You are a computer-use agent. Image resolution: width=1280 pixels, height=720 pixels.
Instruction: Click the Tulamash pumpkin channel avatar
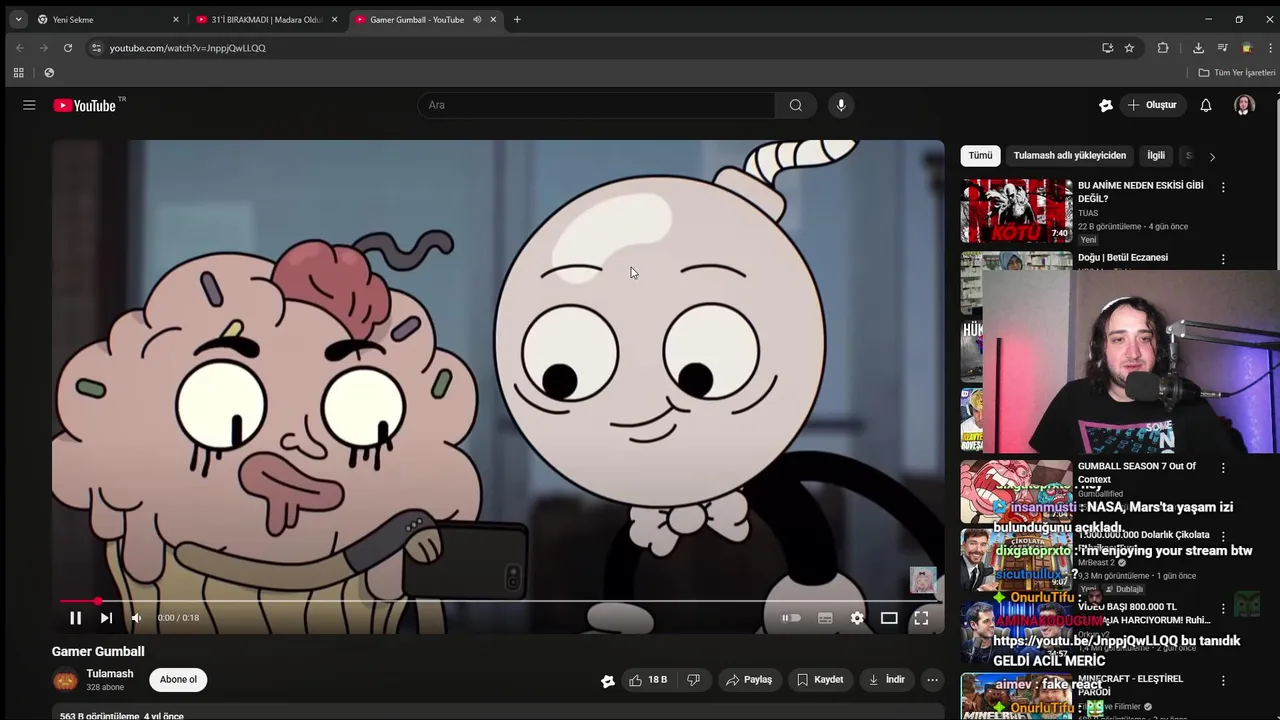click(x=65, y=680)
